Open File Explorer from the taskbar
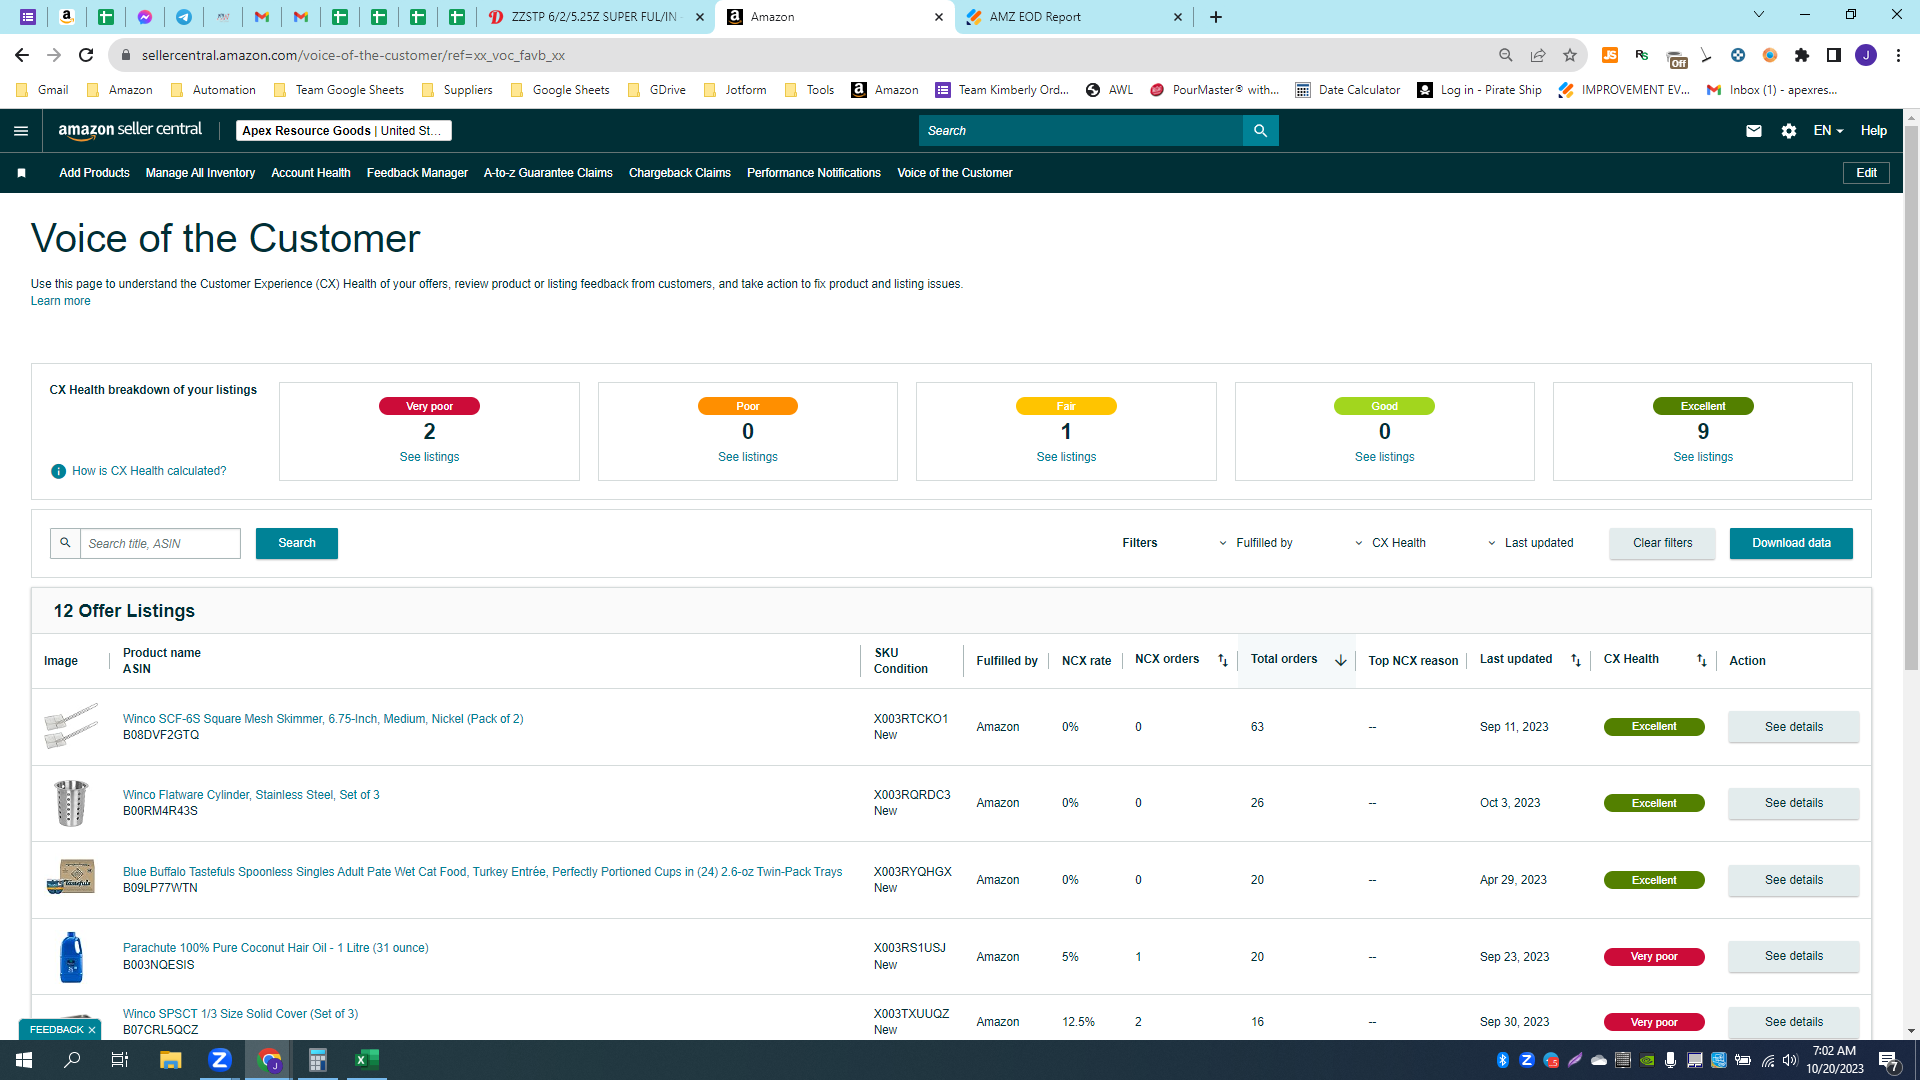The image size is (1920, 1080). tap(171, 1060)
